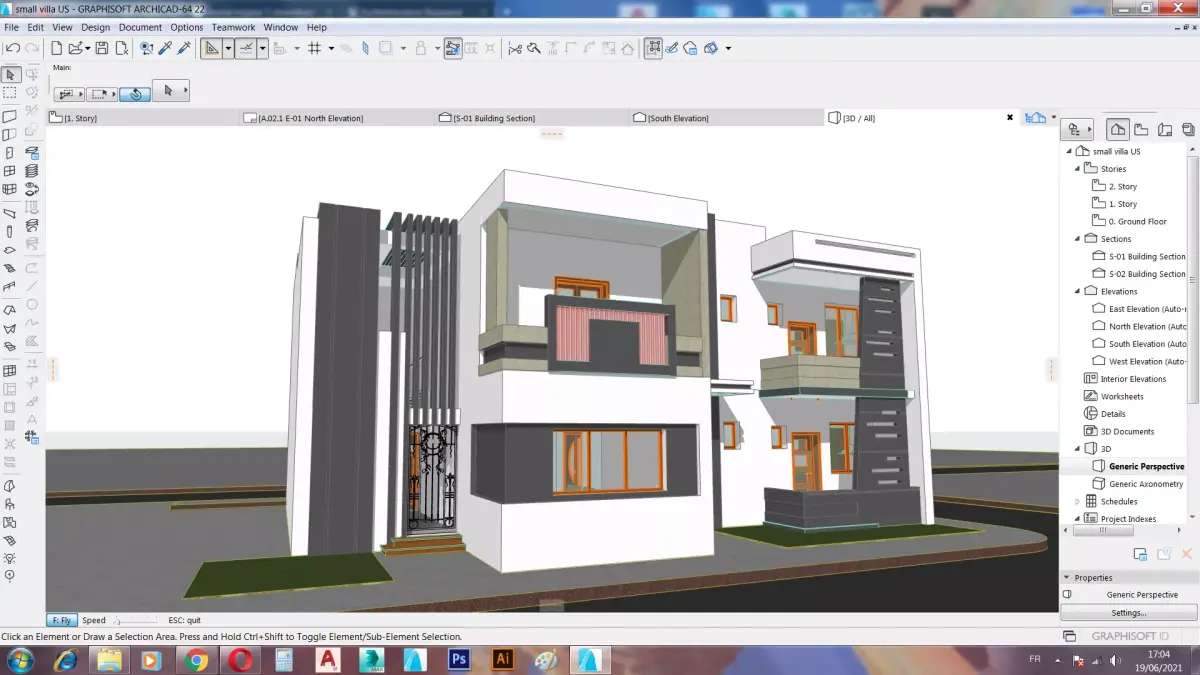This screenshot has height=675, width=1200.
Task: Expand the Schedules tree node
Action: pos(1078,501)
